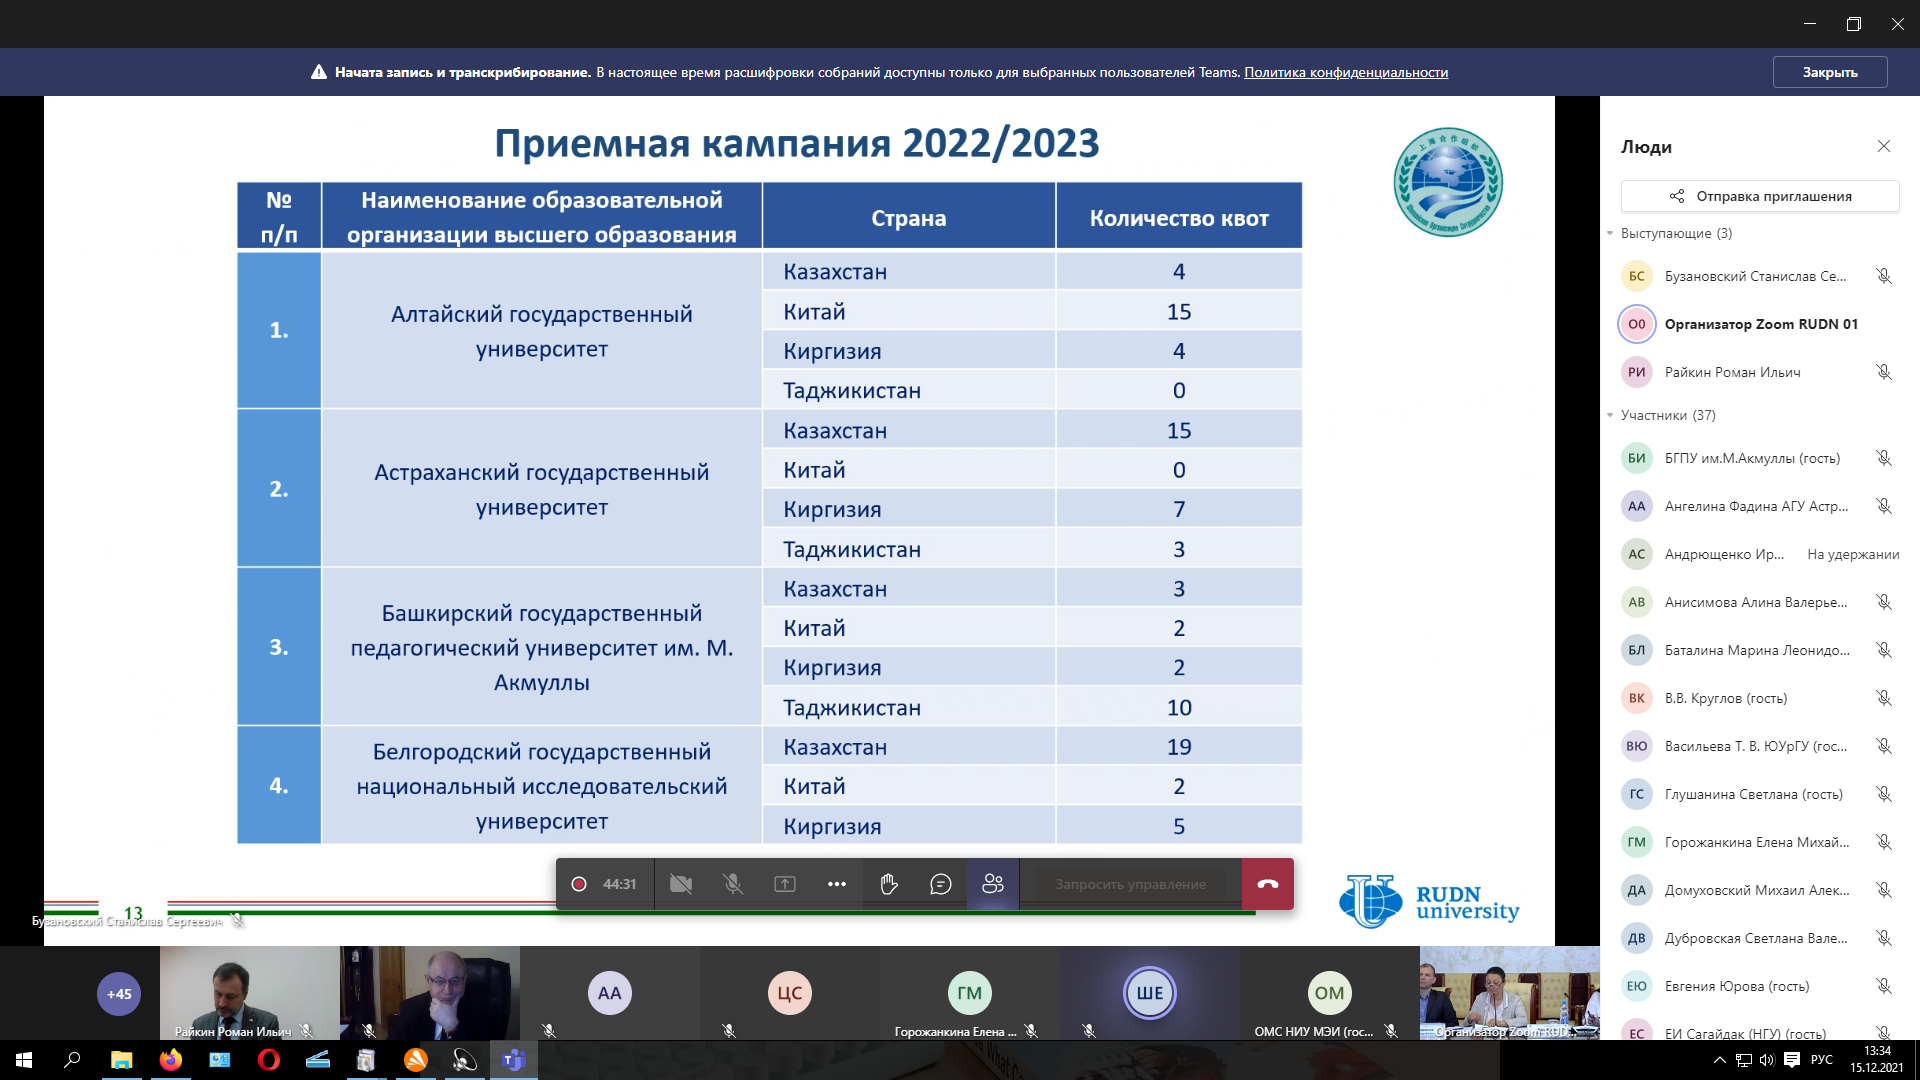Click mic icon beside Васильева Т. В. ЮУрГУ
The width and height of the screenshot is (1920, 1080).
[x=1884, y=746]
